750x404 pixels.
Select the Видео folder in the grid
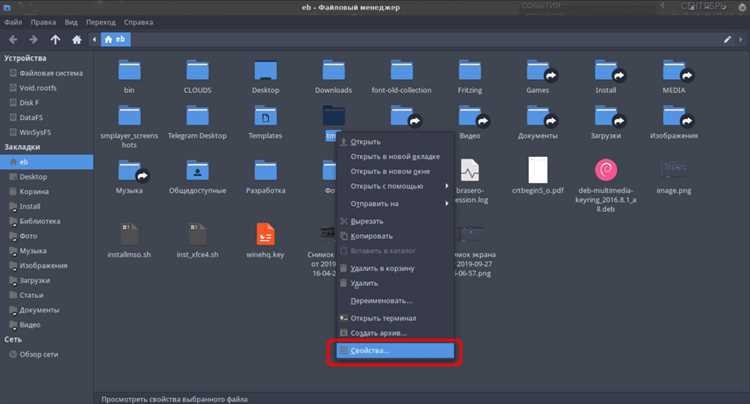pyautogui.click(x=471, y=122)
